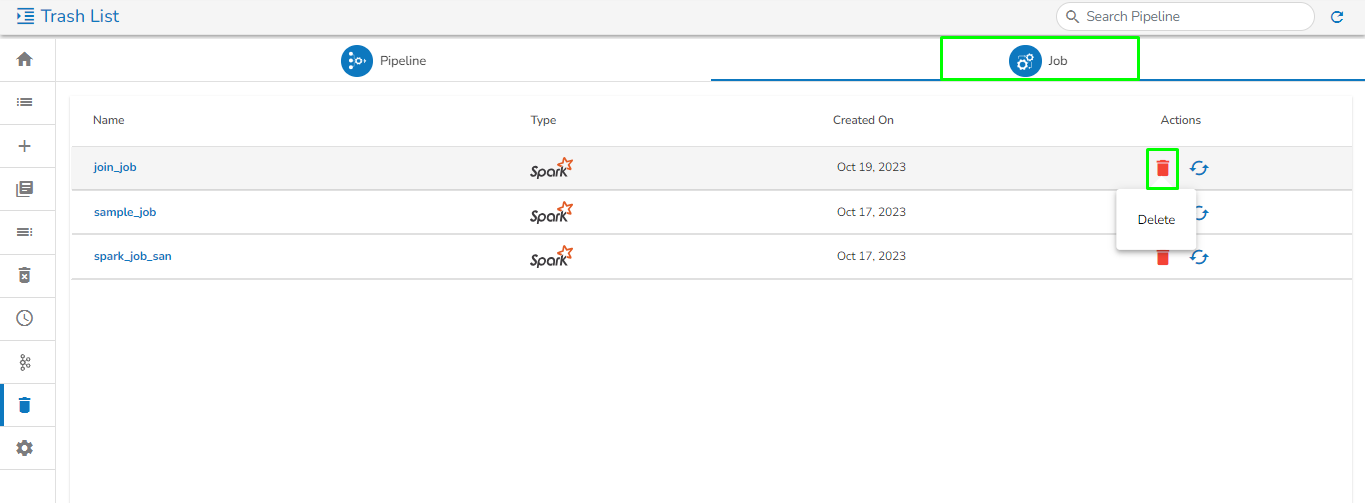Switch to the Job tab
1365x503 pixels.
coord(1039,61)
